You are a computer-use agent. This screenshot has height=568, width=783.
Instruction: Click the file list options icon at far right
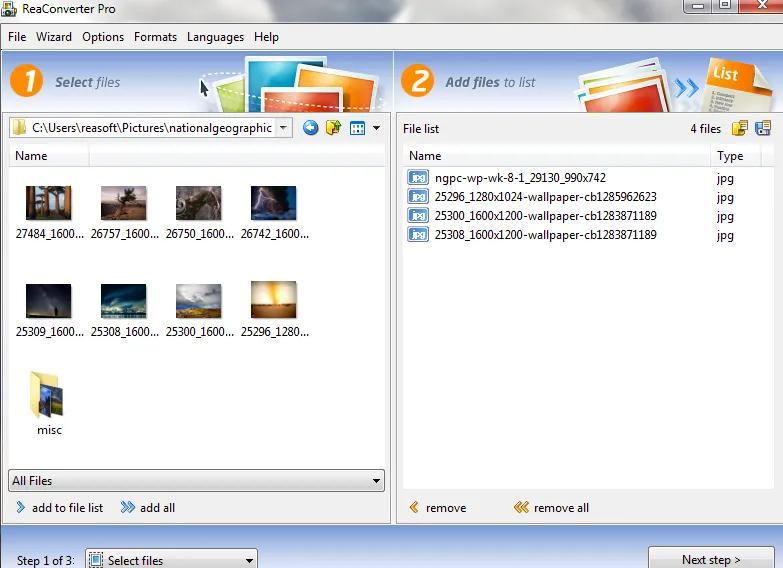tap(763, 128)
